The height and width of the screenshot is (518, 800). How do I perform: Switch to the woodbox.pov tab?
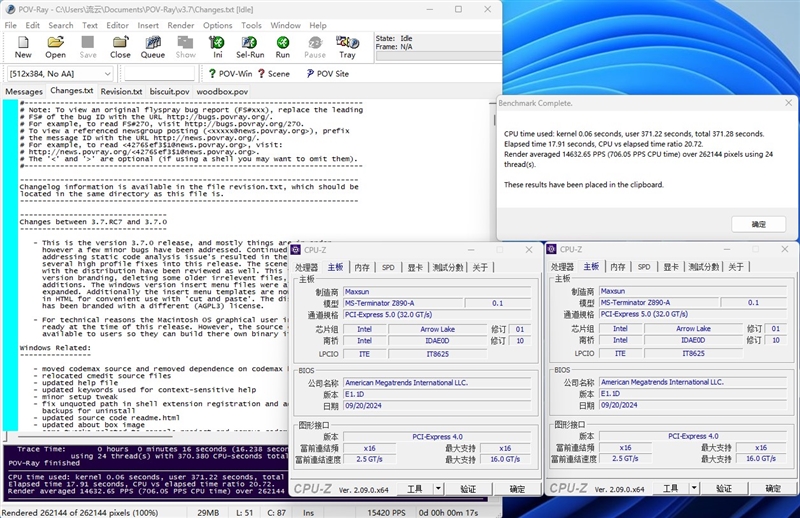click(222, 91)
